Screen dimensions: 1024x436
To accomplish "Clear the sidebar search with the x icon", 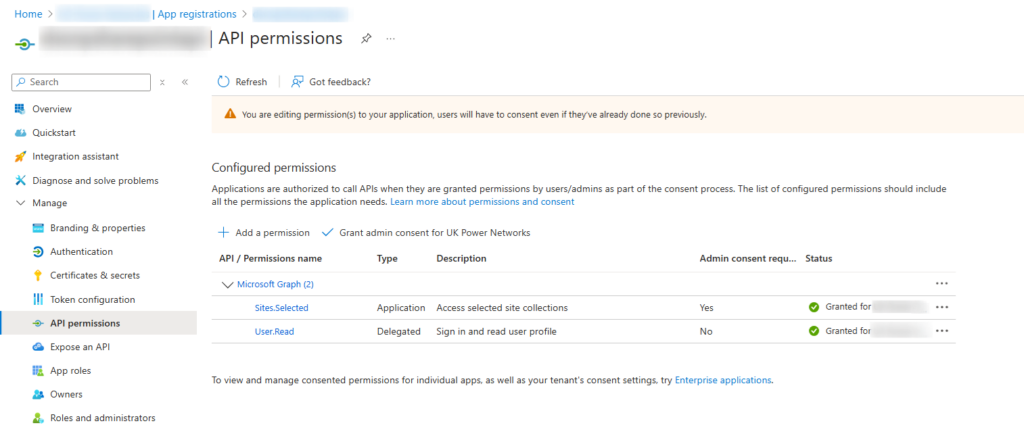I will point(162,82).
